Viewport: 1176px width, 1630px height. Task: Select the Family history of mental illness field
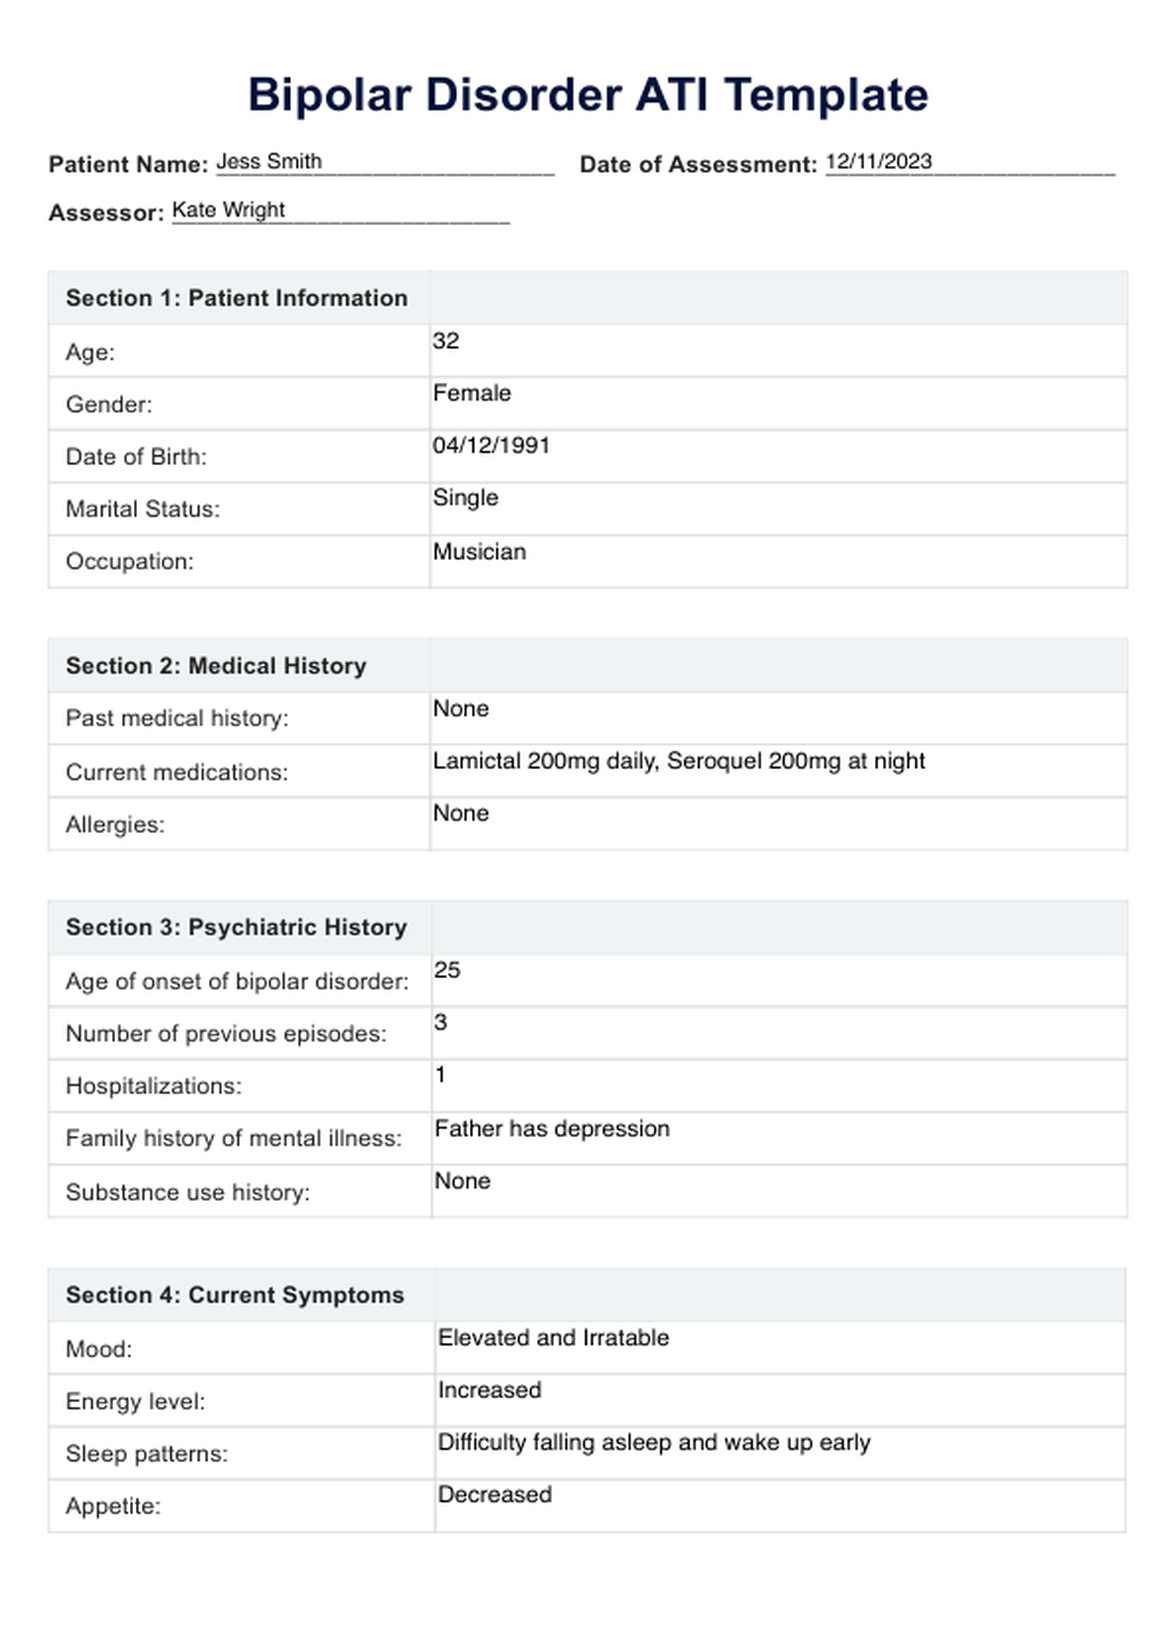(x=778, y=1138)
